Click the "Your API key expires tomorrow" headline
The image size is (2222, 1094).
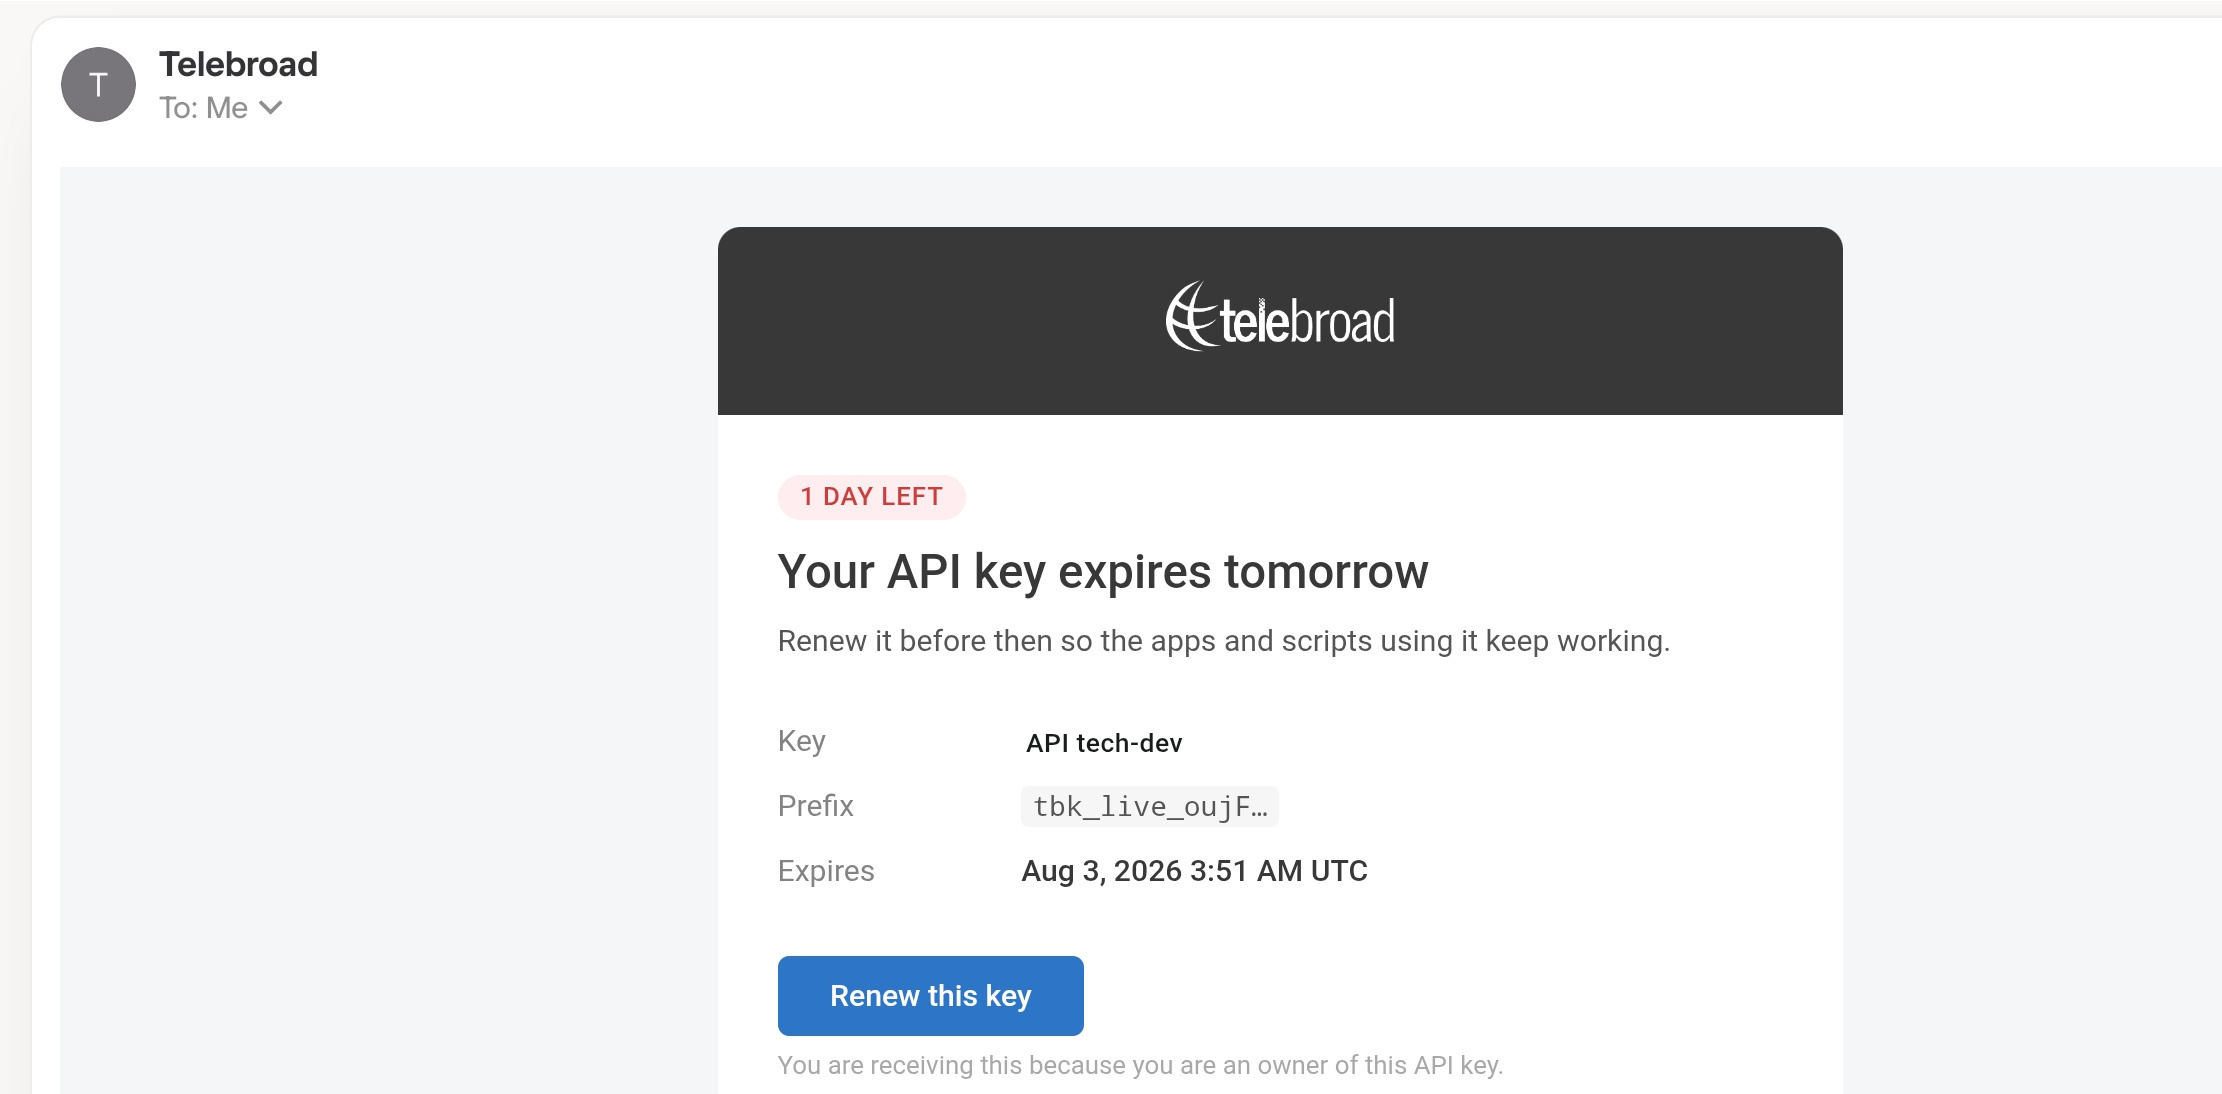click(1103, 572)
